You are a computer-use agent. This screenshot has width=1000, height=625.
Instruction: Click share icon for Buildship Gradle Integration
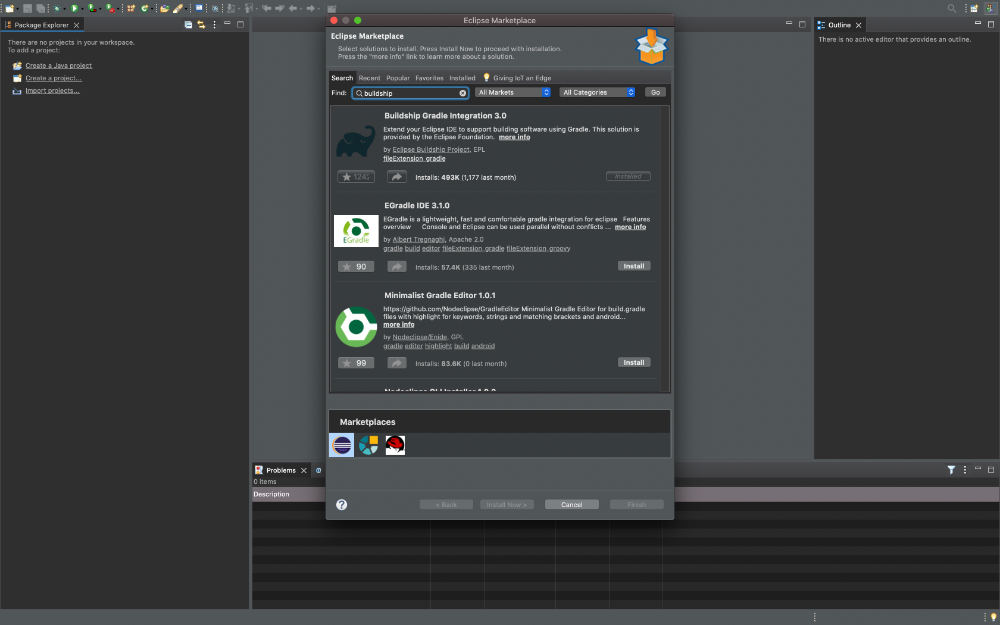point(397,177)
